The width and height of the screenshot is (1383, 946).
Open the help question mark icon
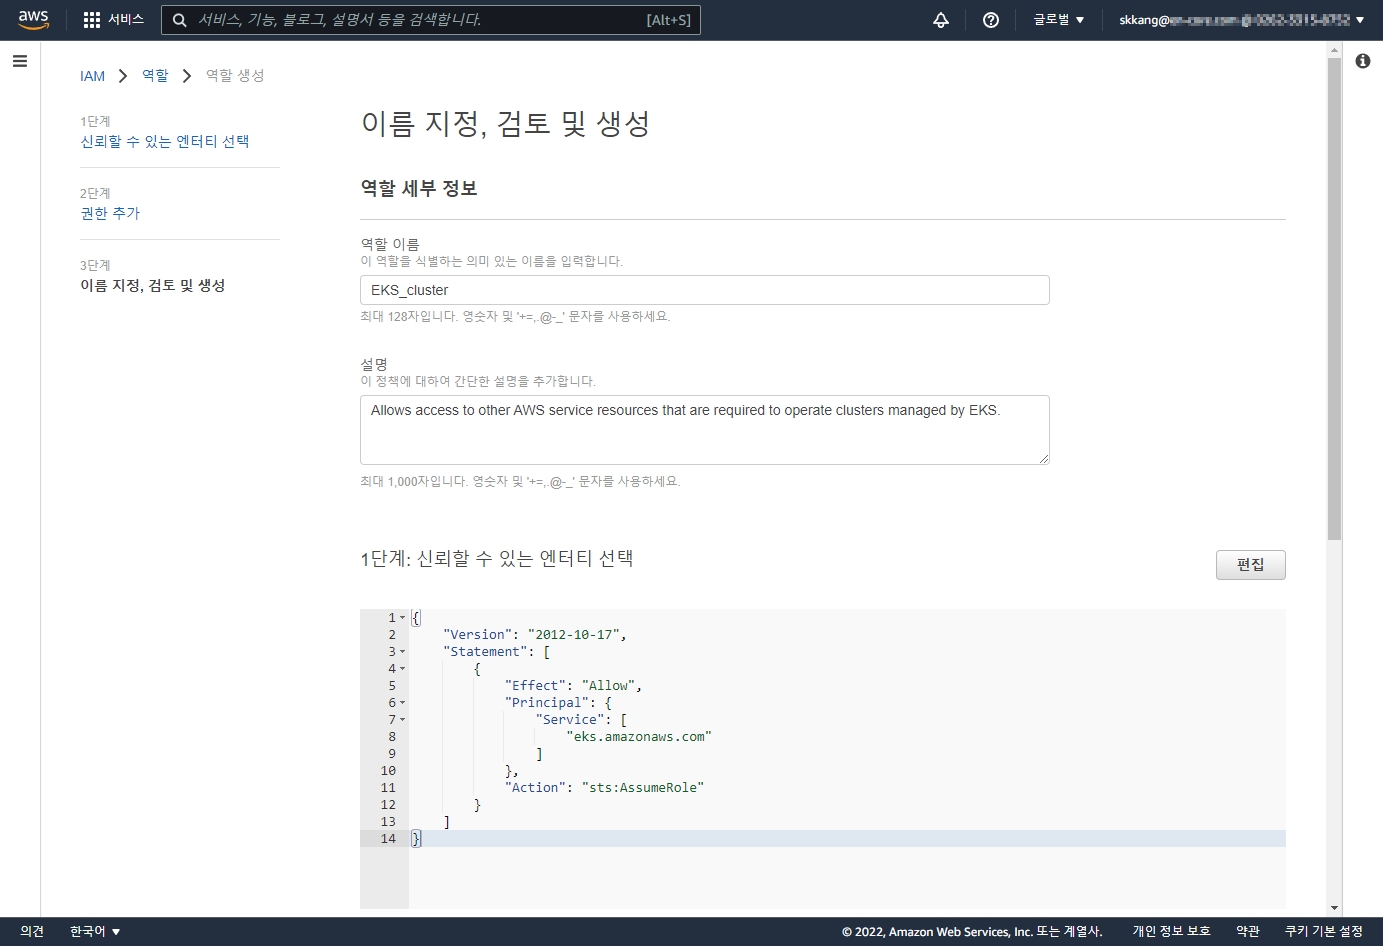(x=991, y=20)
